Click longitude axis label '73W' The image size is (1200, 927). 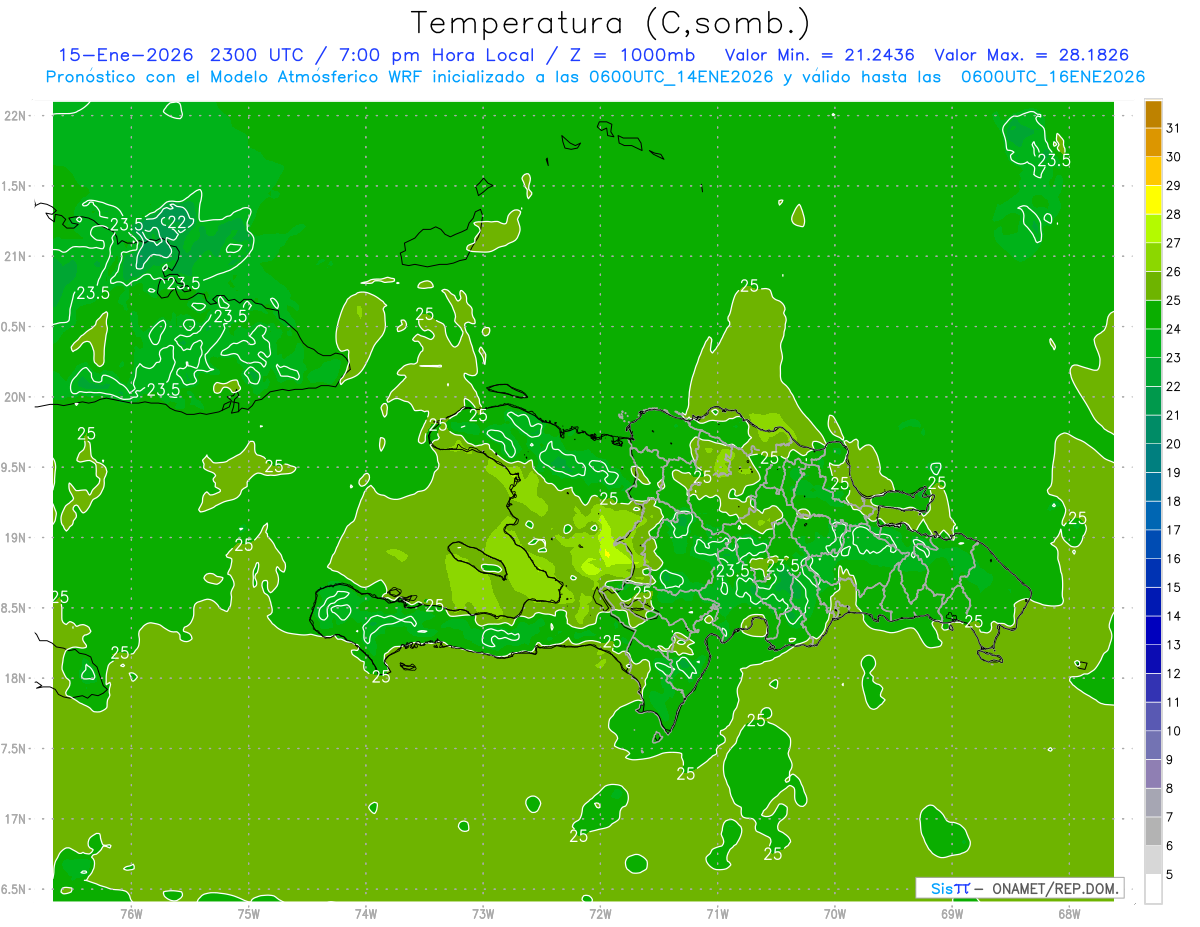[483, 913]
